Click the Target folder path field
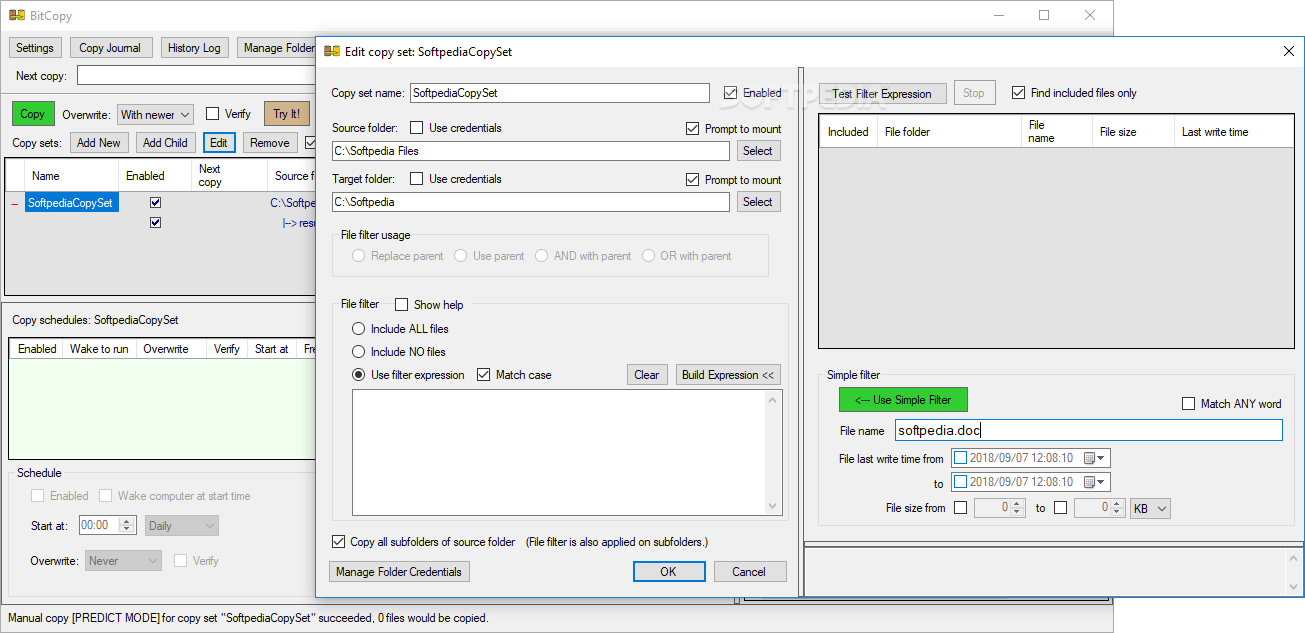Viewport: 1305px width, 633px height. [531, 202]
